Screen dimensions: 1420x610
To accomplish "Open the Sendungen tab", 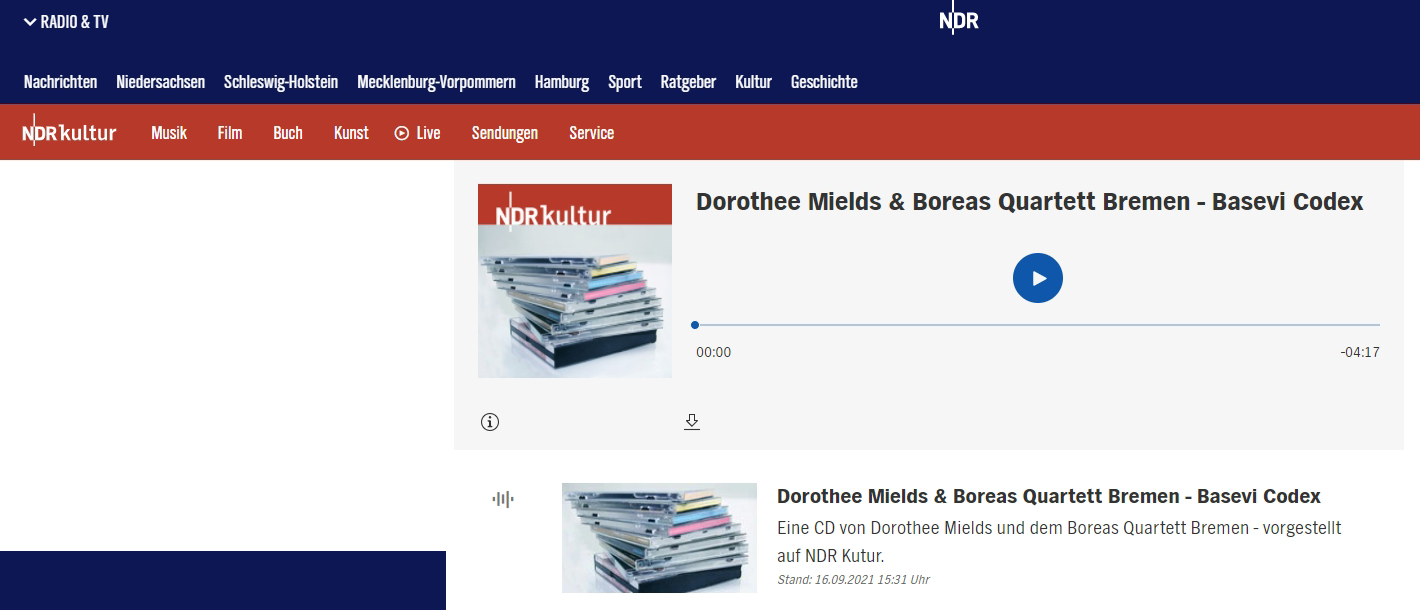I will 504,133.
